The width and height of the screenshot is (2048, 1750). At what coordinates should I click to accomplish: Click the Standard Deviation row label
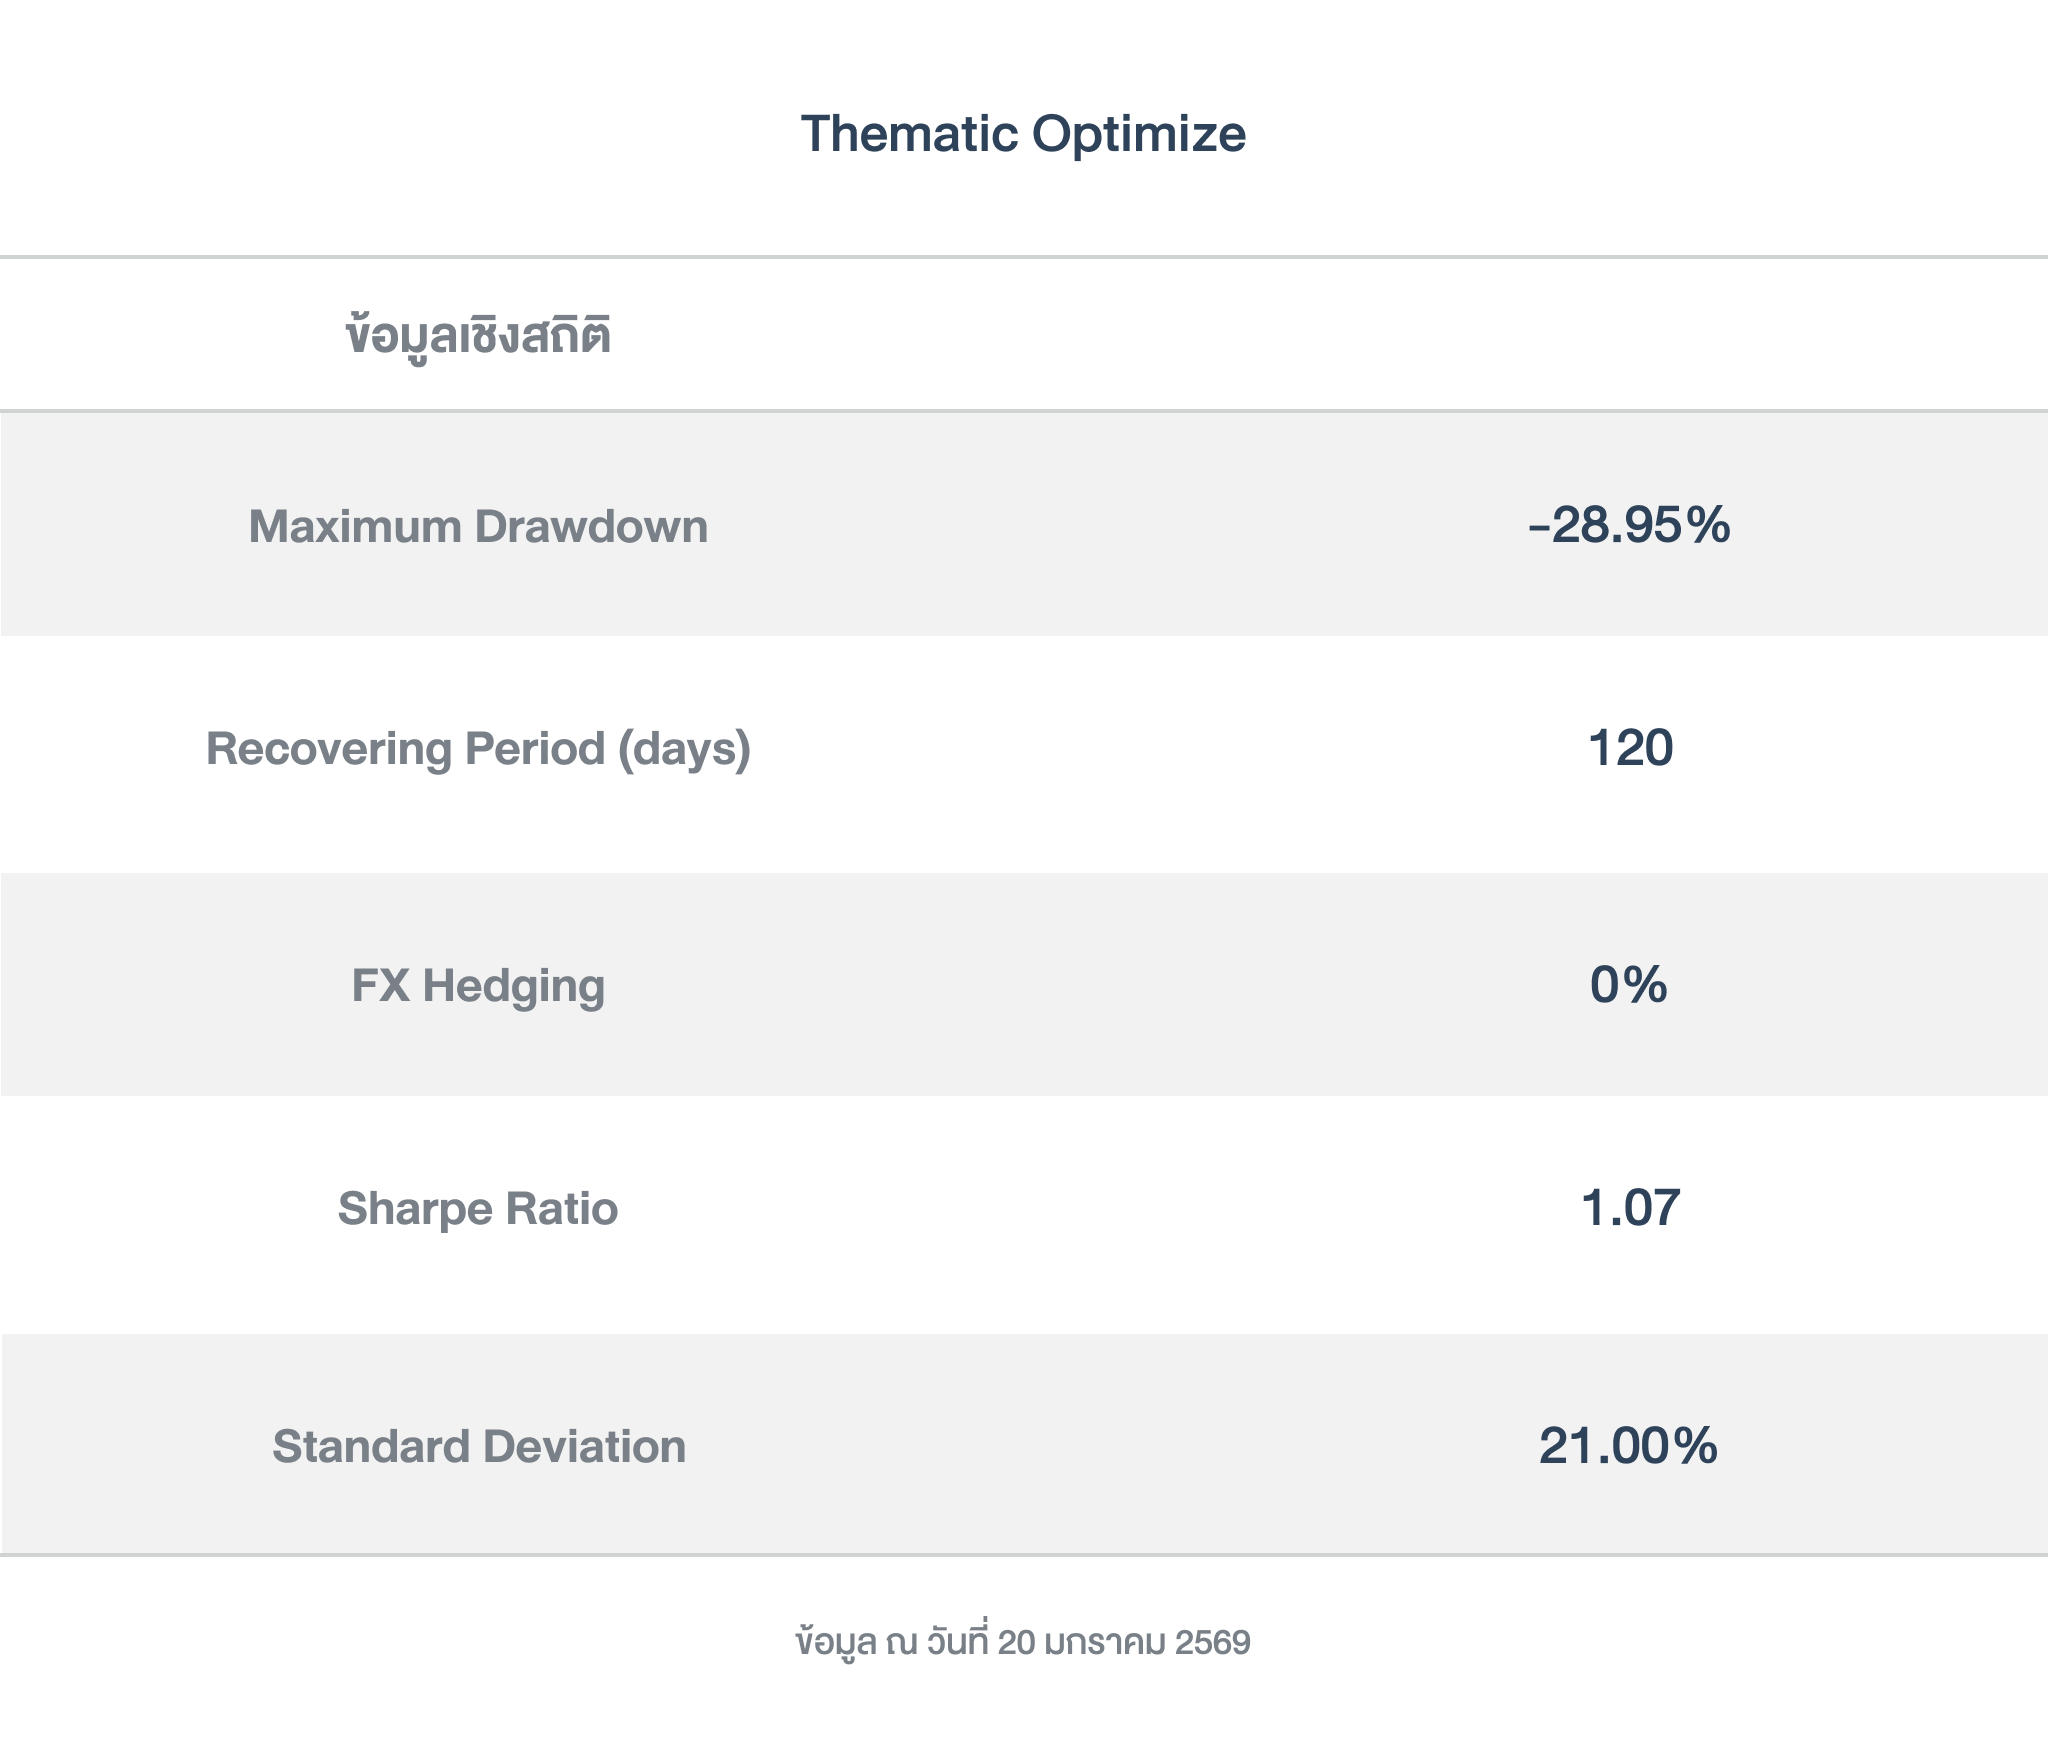(x=479, y=1446)
